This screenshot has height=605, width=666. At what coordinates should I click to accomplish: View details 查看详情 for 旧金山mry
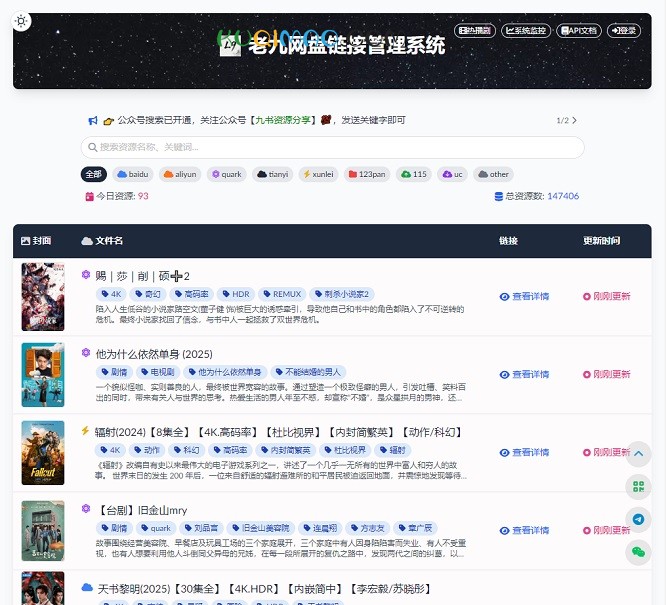(524, 531)
